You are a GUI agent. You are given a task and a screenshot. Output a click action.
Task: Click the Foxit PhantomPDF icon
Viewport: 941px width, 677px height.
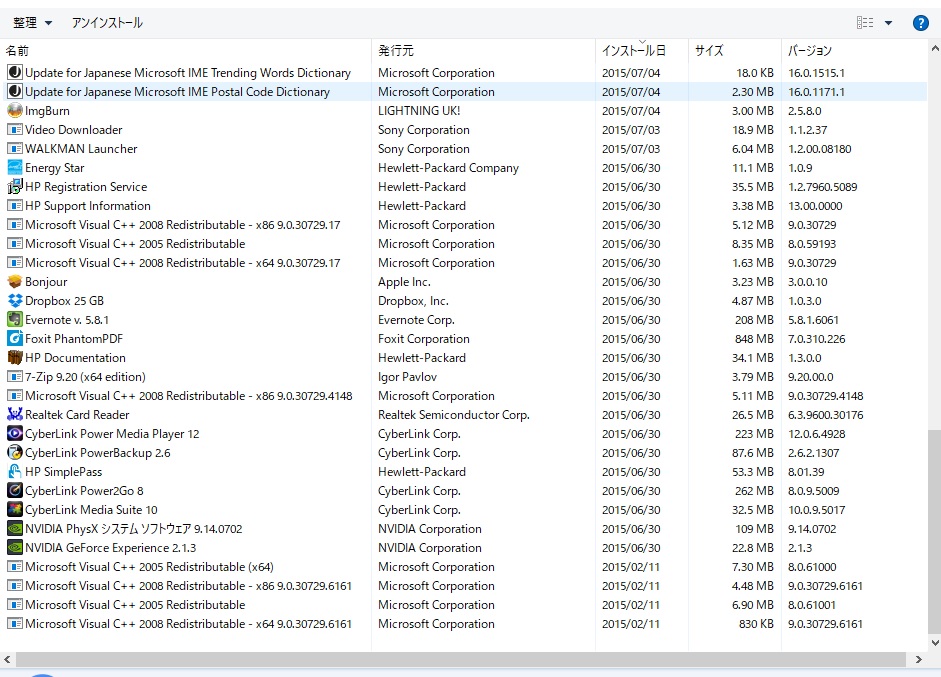15,339
